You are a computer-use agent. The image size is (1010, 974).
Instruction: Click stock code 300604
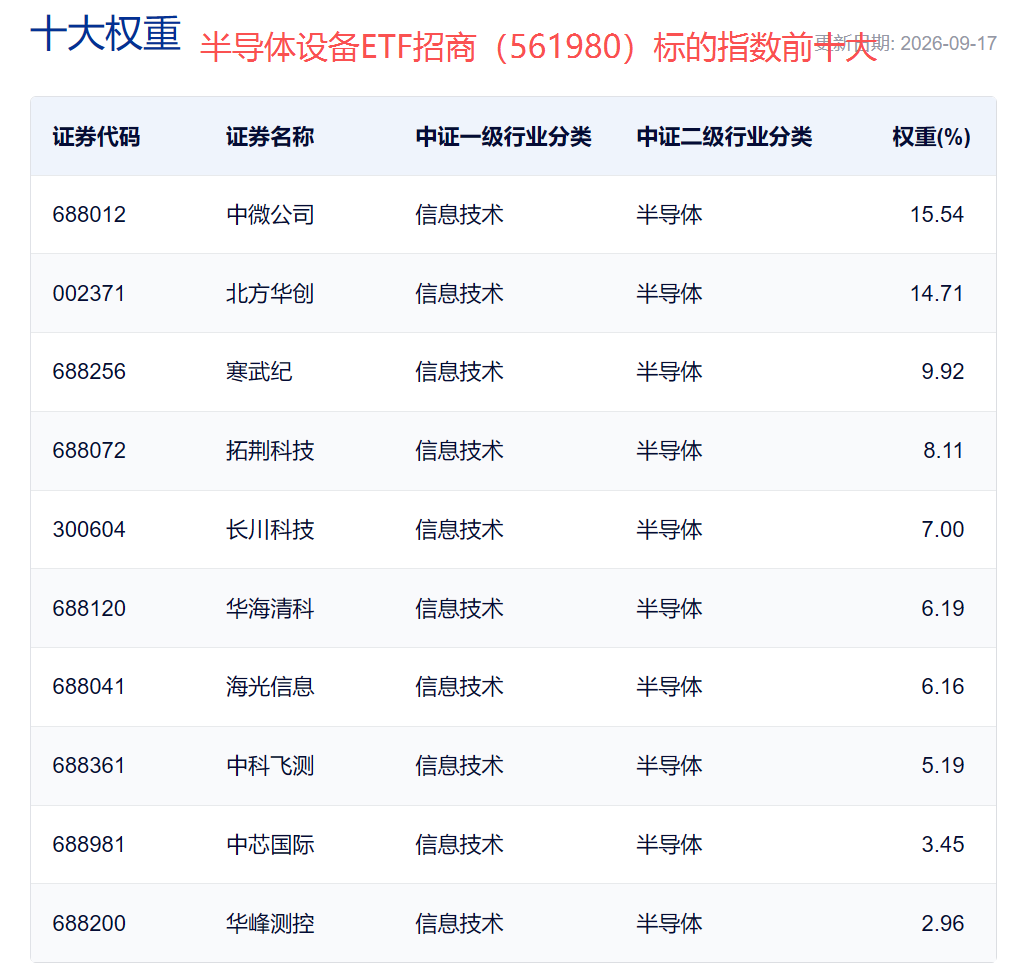pyautogui.click(x=89, y=530)
